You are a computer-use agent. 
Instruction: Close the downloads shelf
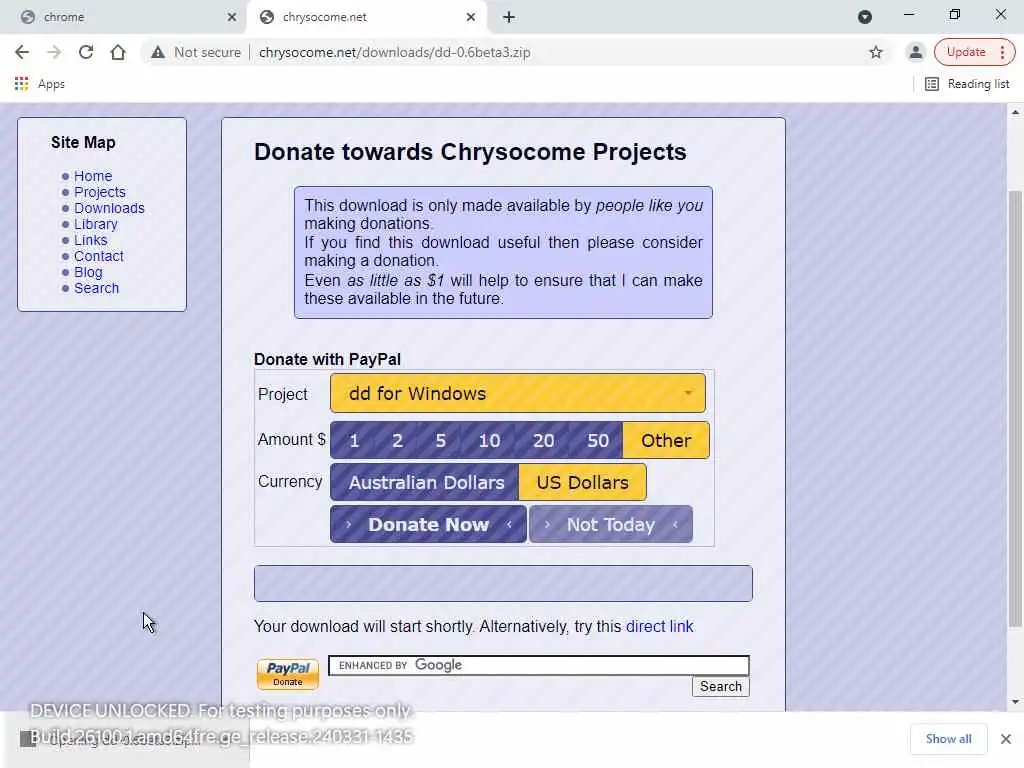point(1006,739)
